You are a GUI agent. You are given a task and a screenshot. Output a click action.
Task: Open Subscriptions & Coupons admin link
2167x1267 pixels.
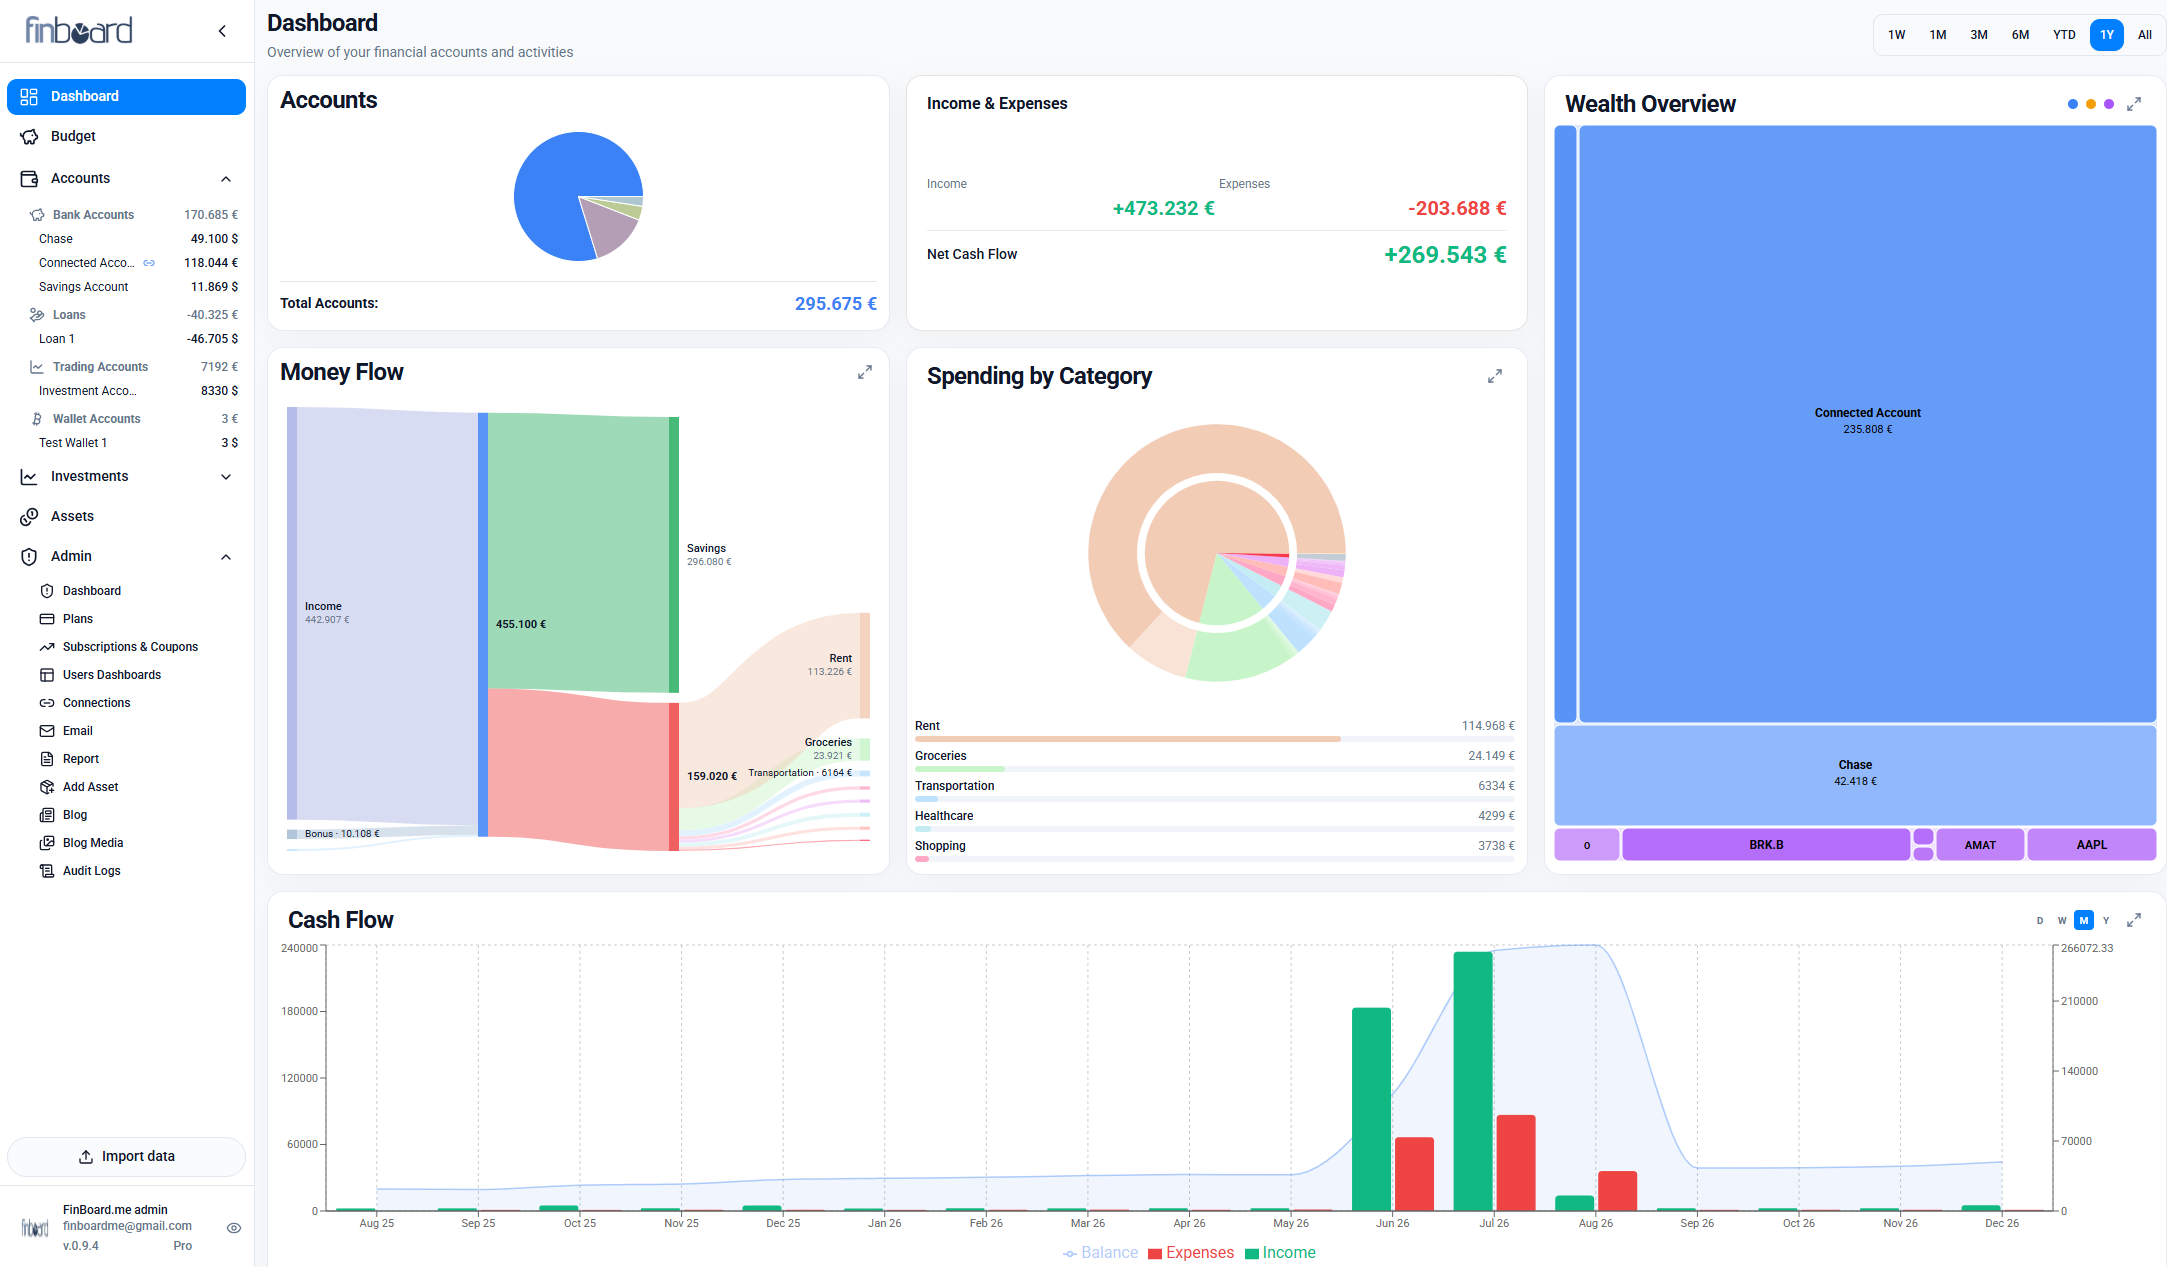[130, 647]
